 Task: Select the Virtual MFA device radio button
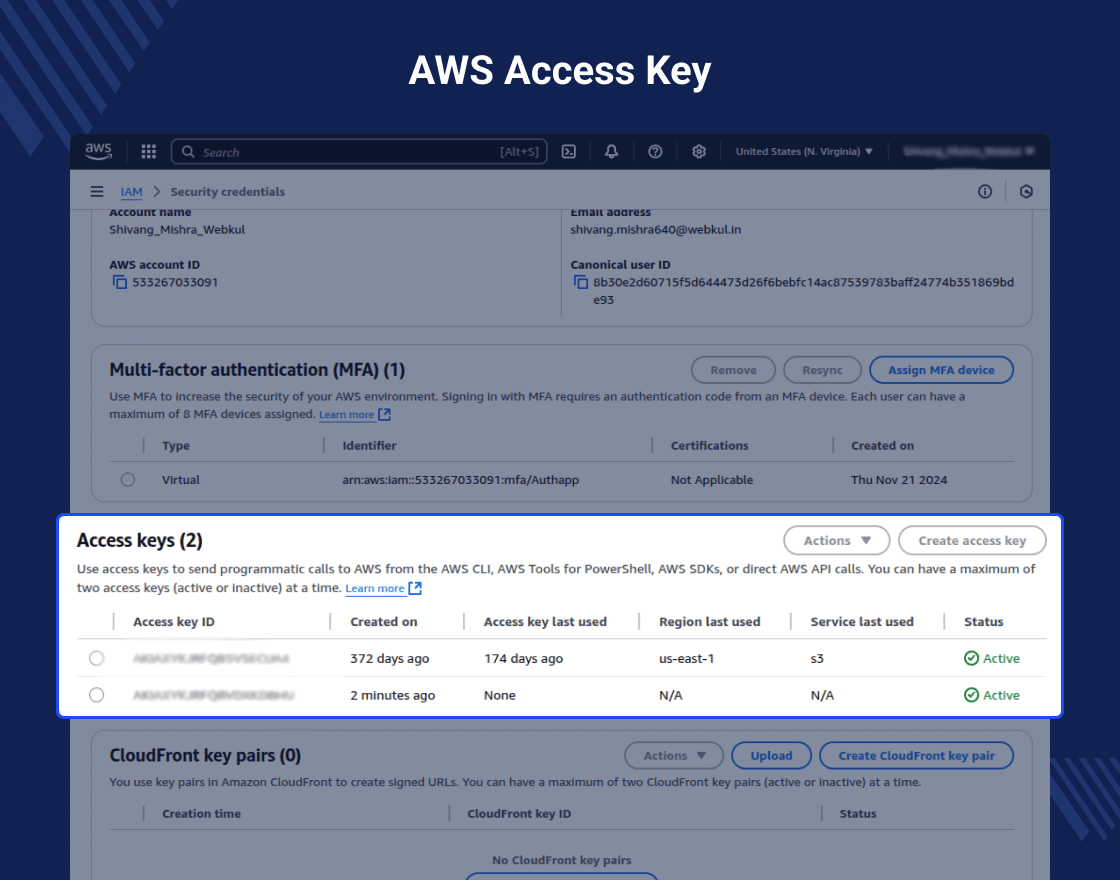(x=128, y=480)
